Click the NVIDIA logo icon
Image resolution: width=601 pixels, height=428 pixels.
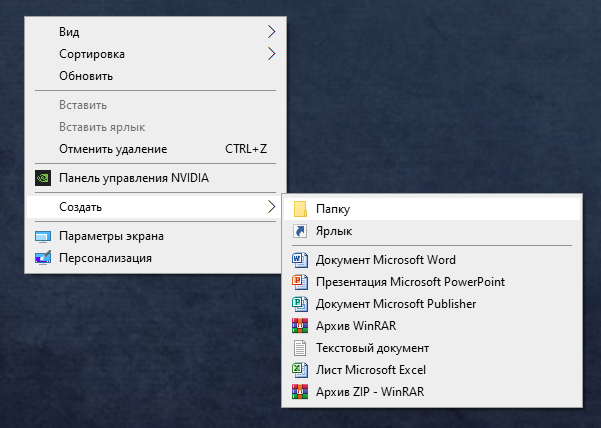[x=43, y=178]
